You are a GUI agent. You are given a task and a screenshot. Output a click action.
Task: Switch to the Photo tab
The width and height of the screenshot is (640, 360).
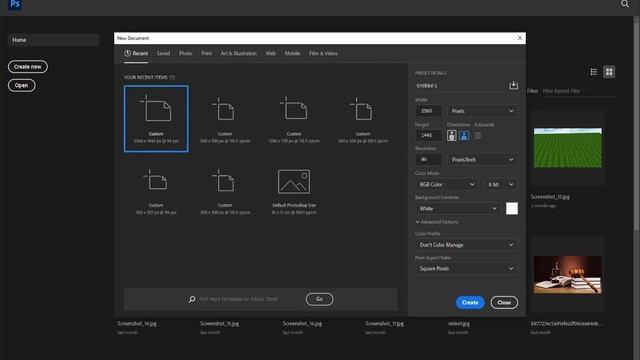point(186,53)
